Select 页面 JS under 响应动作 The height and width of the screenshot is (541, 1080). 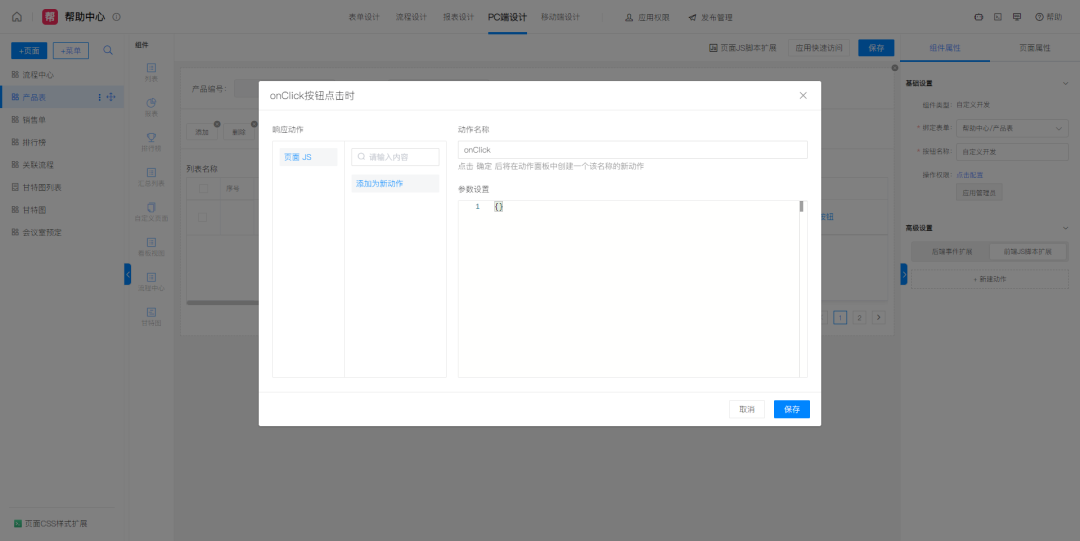coord(307,157)
